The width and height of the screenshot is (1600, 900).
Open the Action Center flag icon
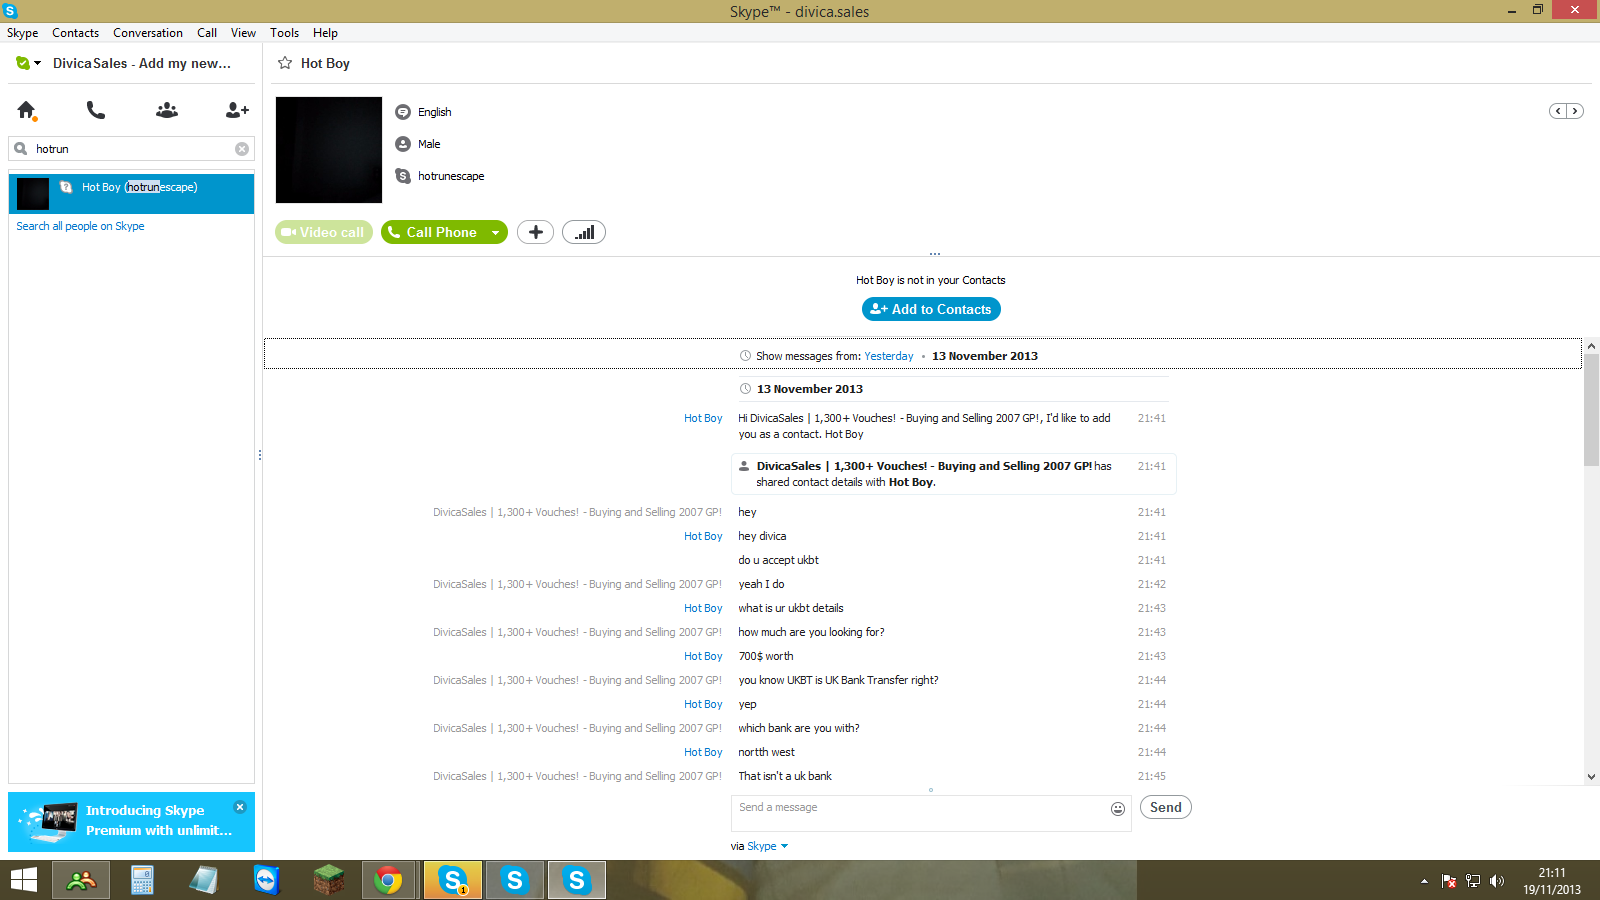point(1449,881)
